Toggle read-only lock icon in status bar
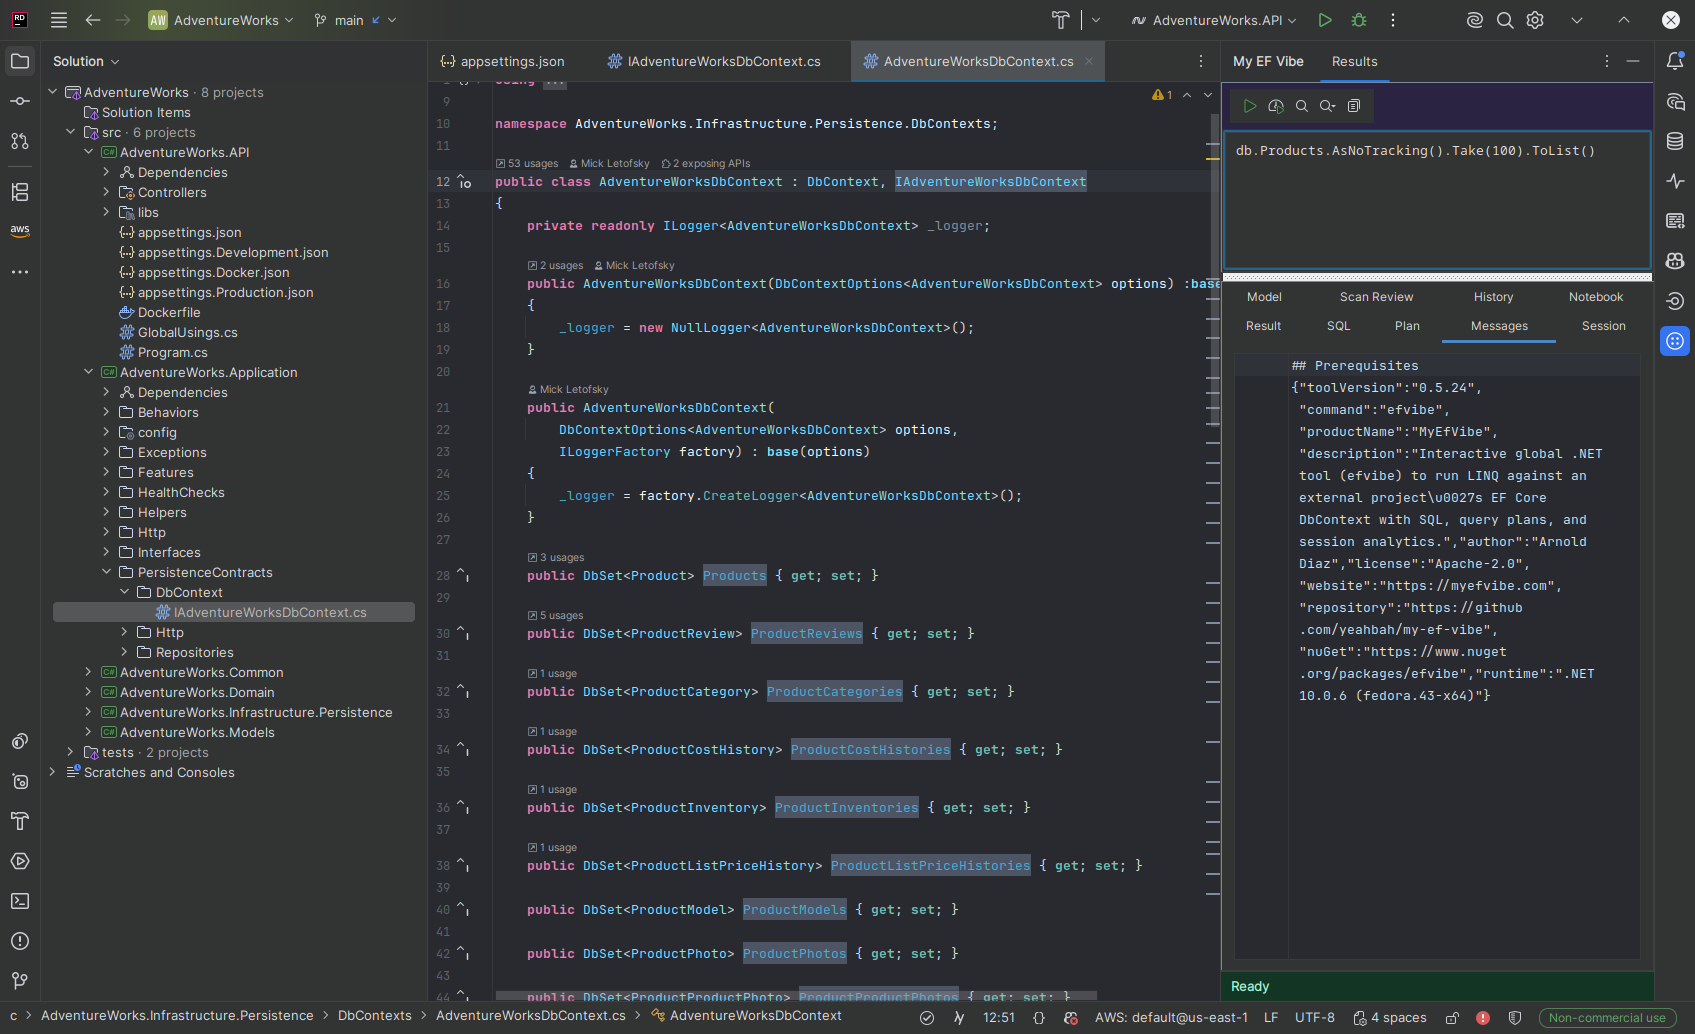Viewport: 1695px width, 1034px height. pos(1452,1018)
